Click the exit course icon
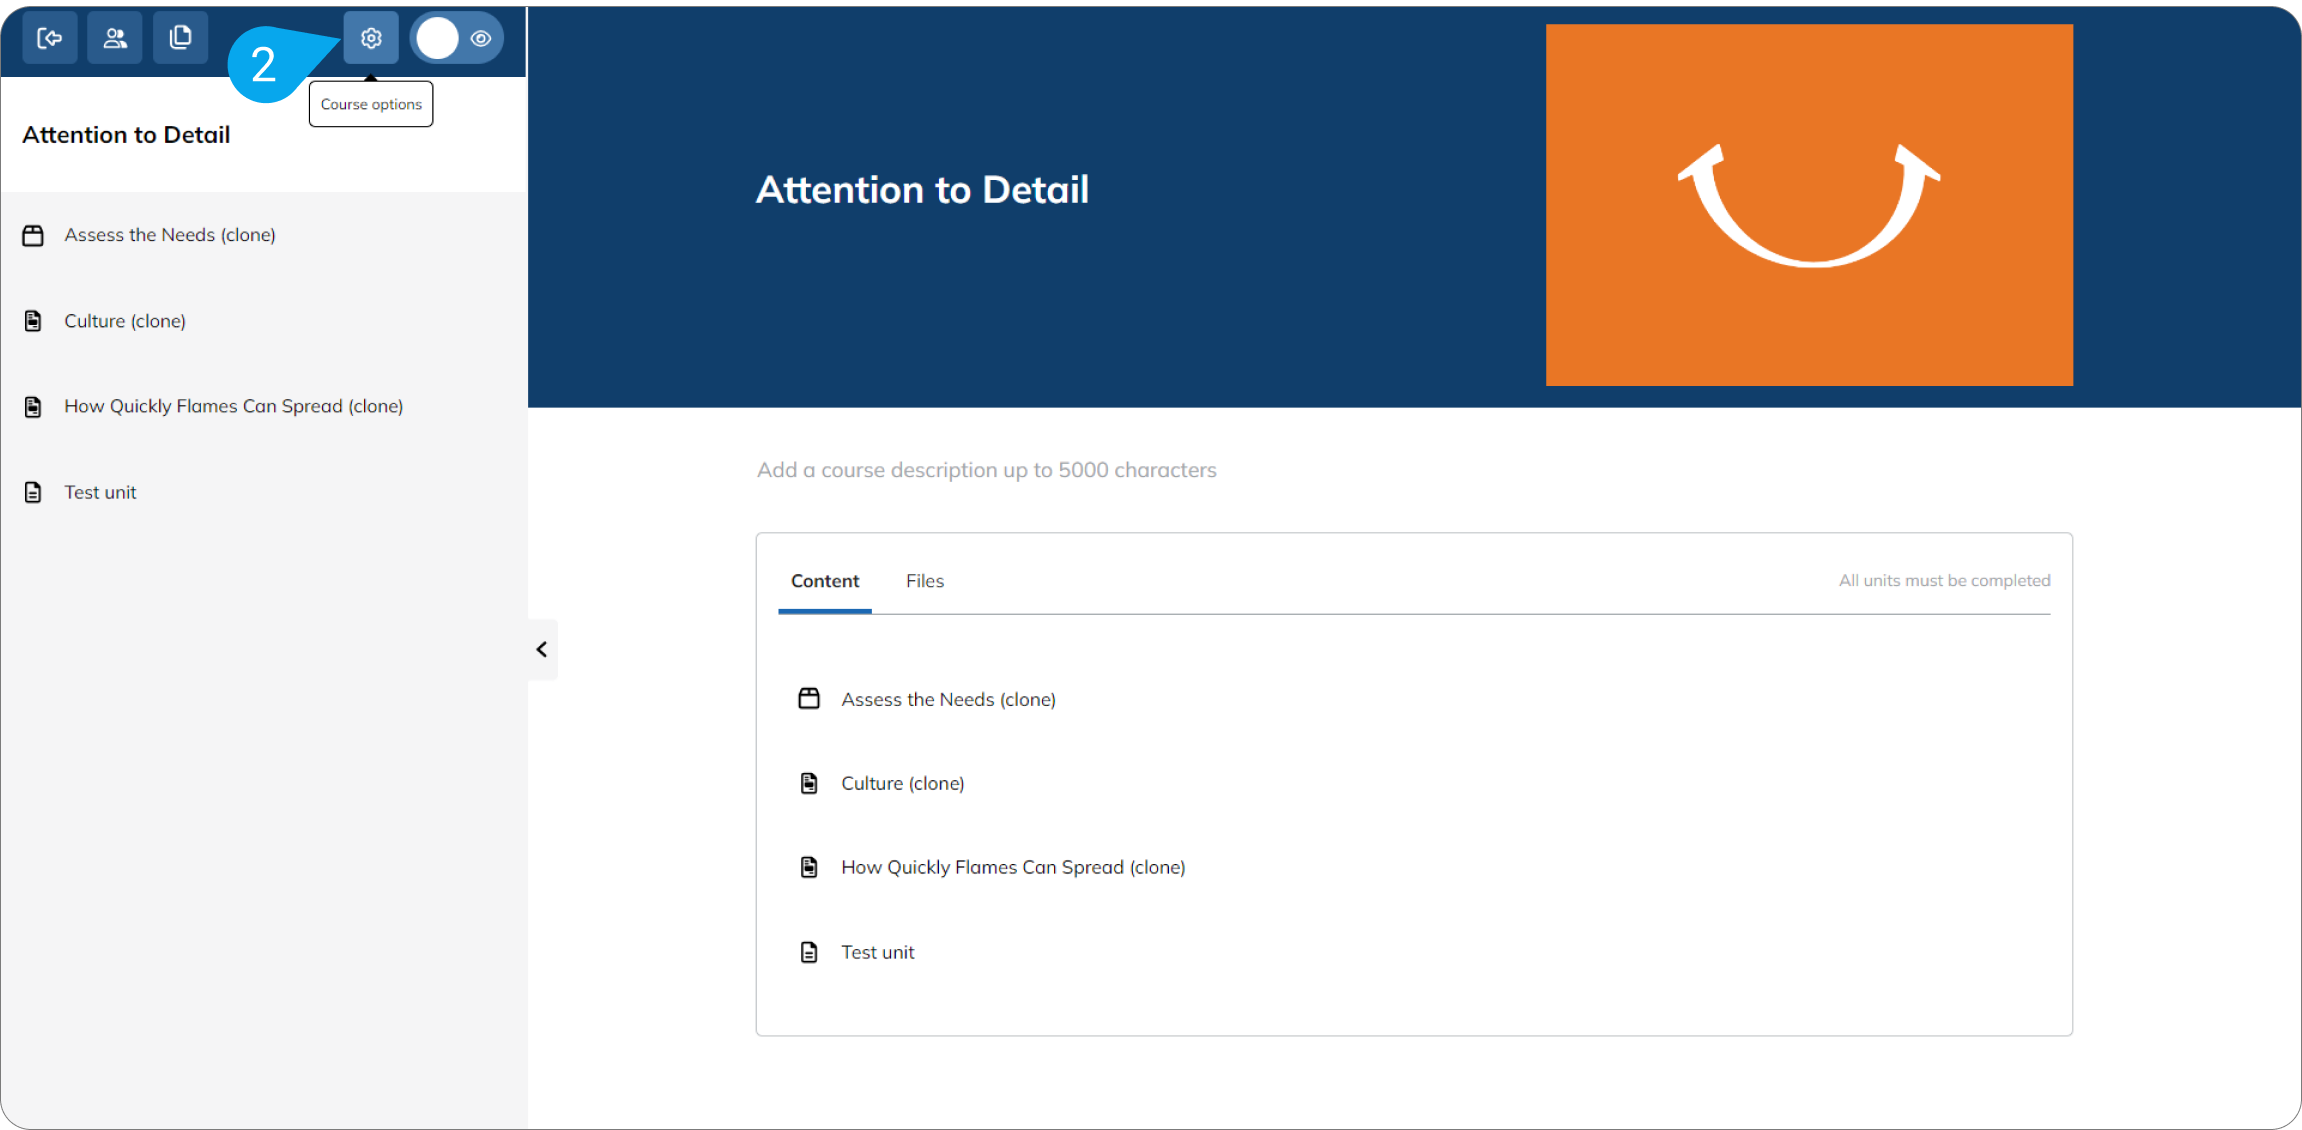 [x=49, y=38]
